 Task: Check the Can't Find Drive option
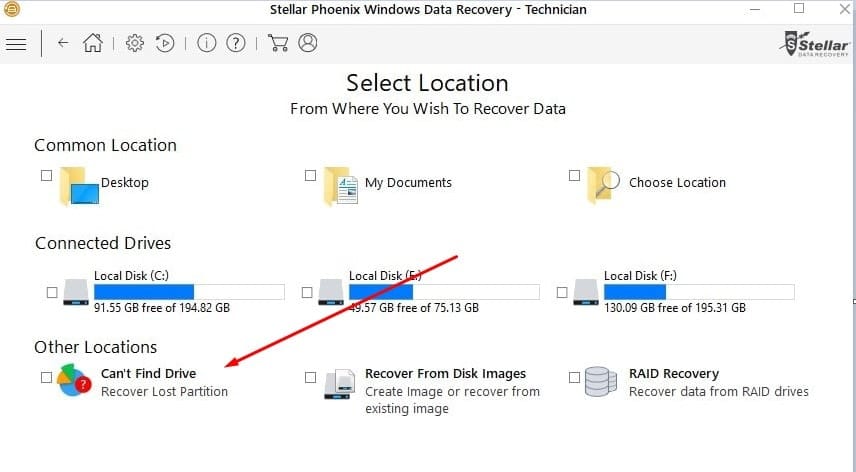click(x=46, y=377)
